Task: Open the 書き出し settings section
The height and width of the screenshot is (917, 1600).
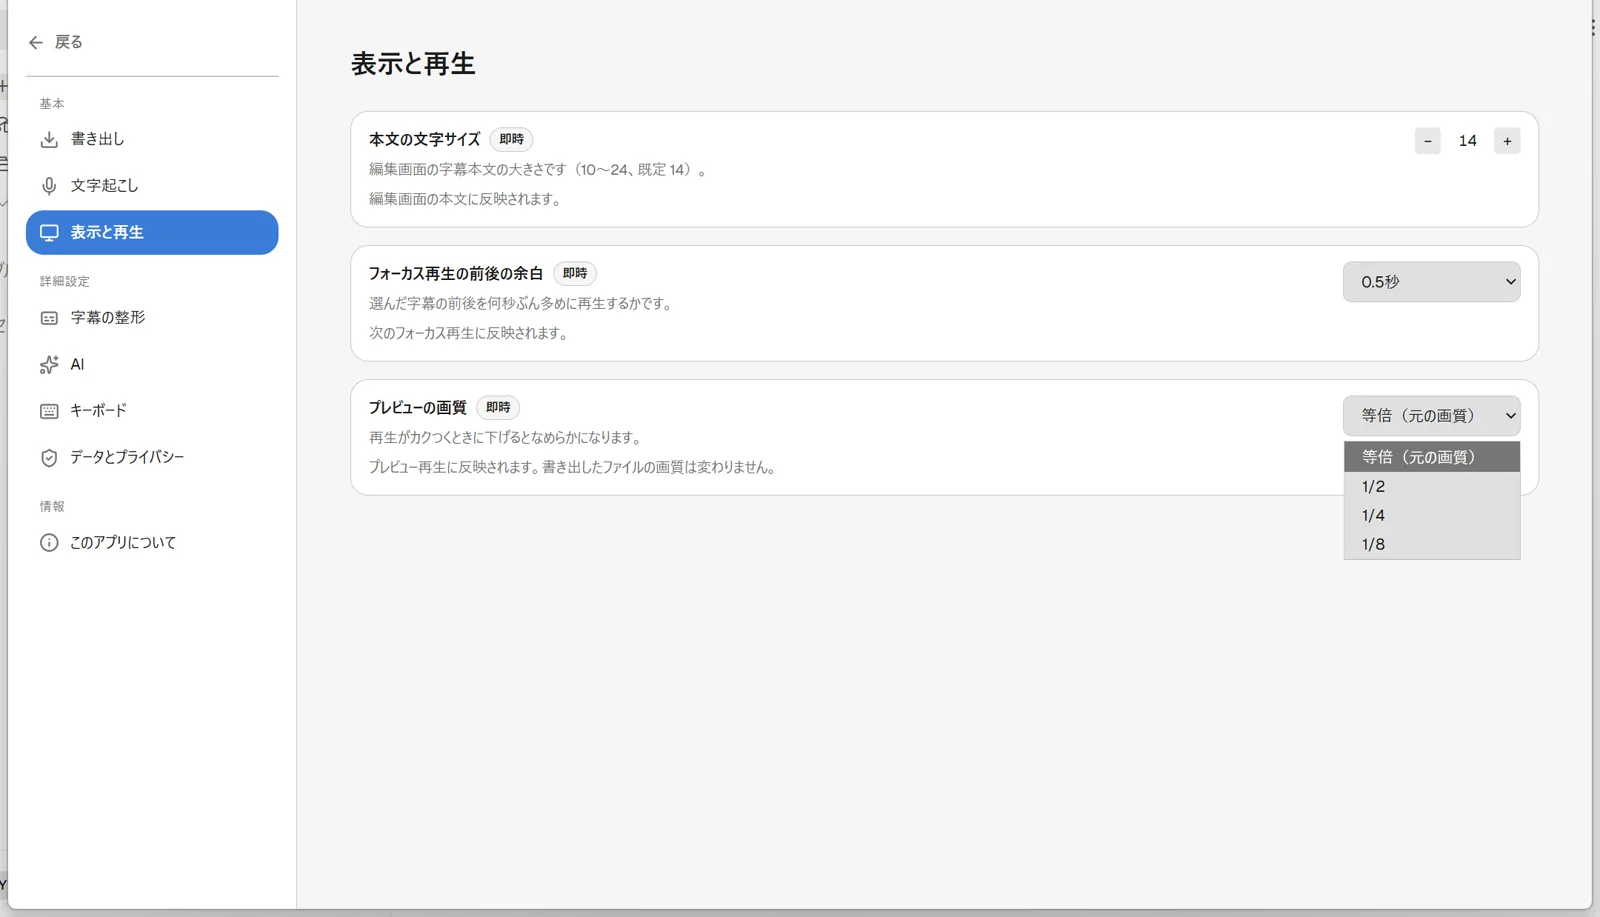Action: coord(152,139)
